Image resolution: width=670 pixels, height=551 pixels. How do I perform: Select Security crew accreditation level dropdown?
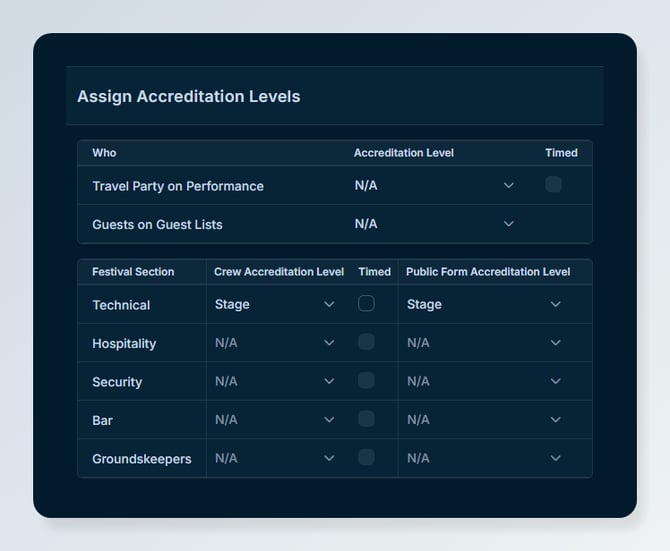coord(275,381)
